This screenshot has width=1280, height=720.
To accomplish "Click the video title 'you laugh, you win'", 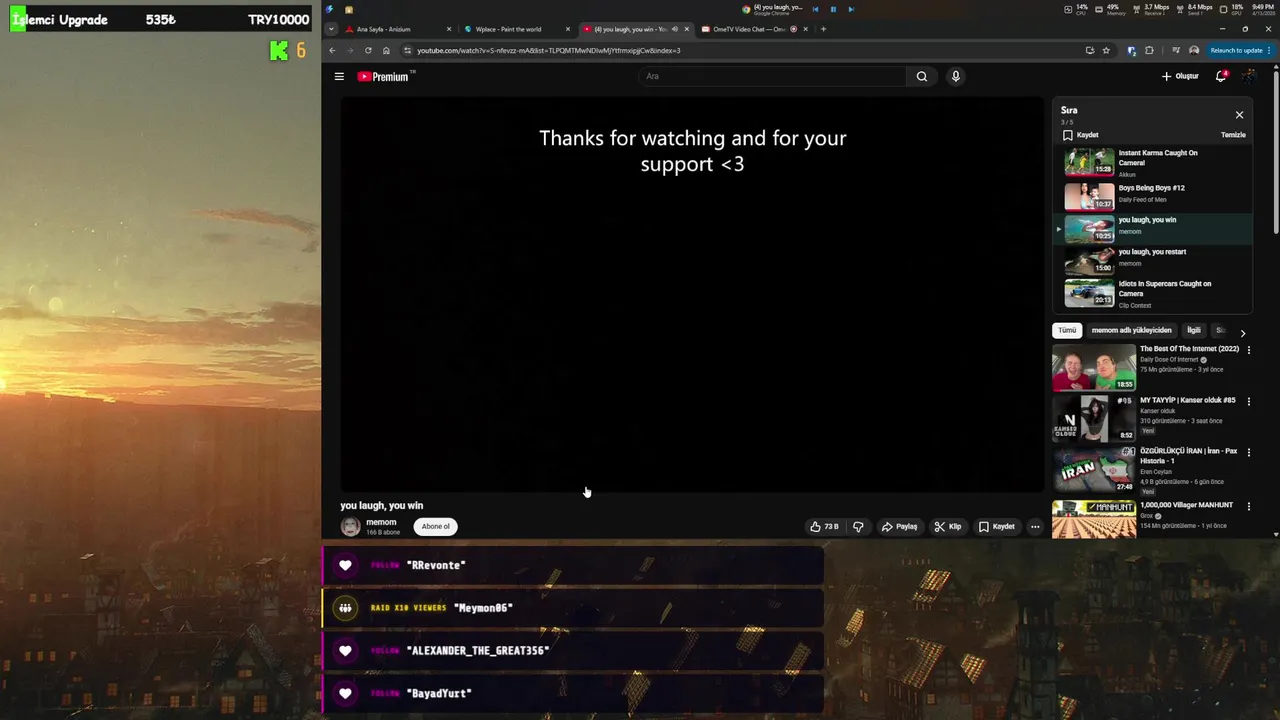I will tap(382, 505).
